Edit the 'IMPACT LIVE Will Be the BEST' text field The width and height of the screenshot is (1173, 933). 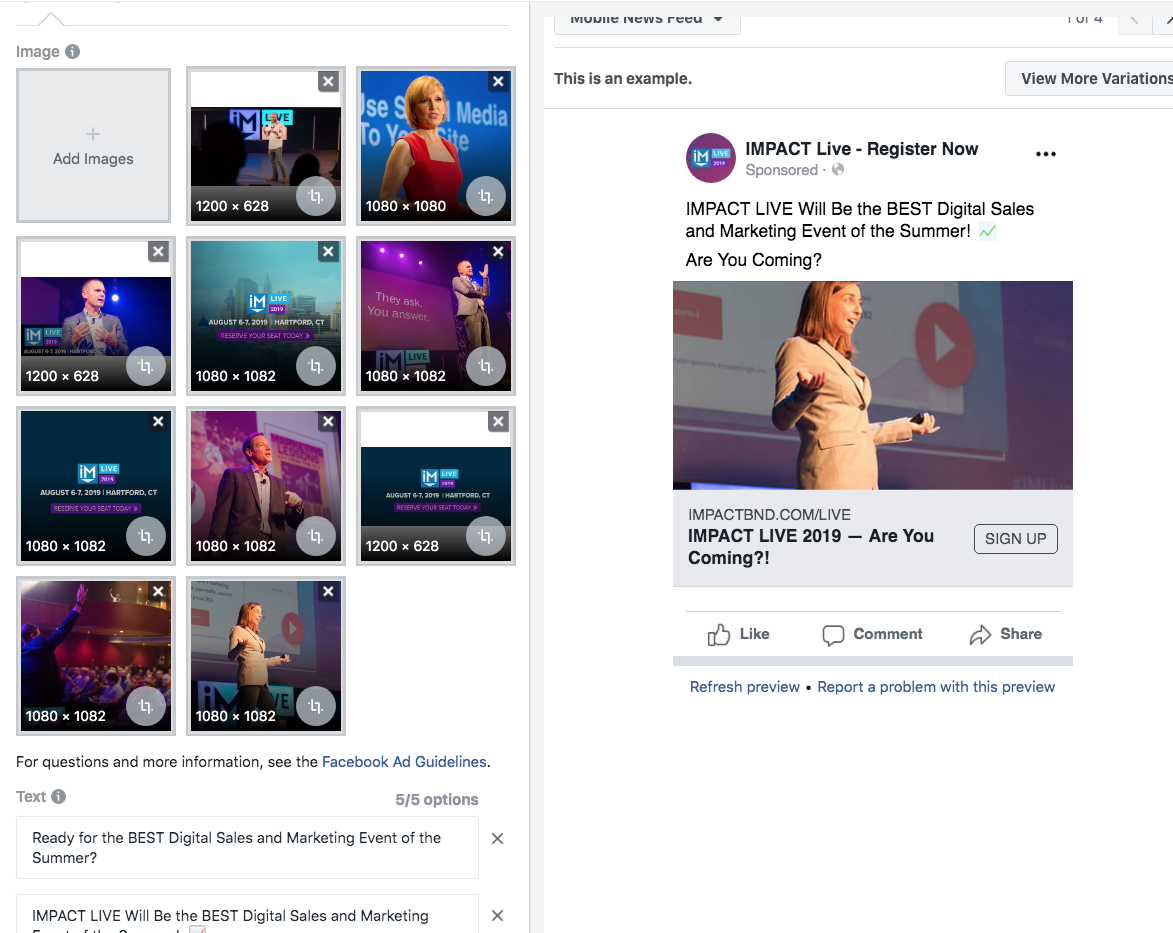[x=248, y=914]
